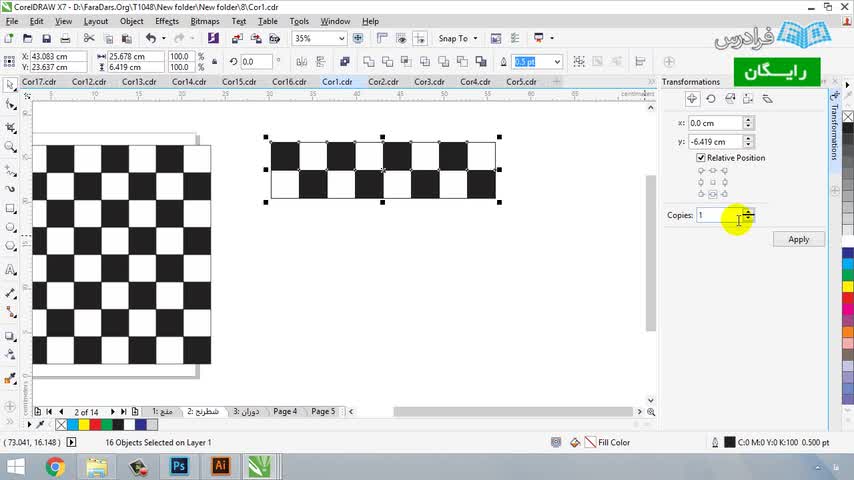The width and height of the screenshot is (854, 480).
Task: Toggle the lock ratio padlock
Action: pos(215,62)
